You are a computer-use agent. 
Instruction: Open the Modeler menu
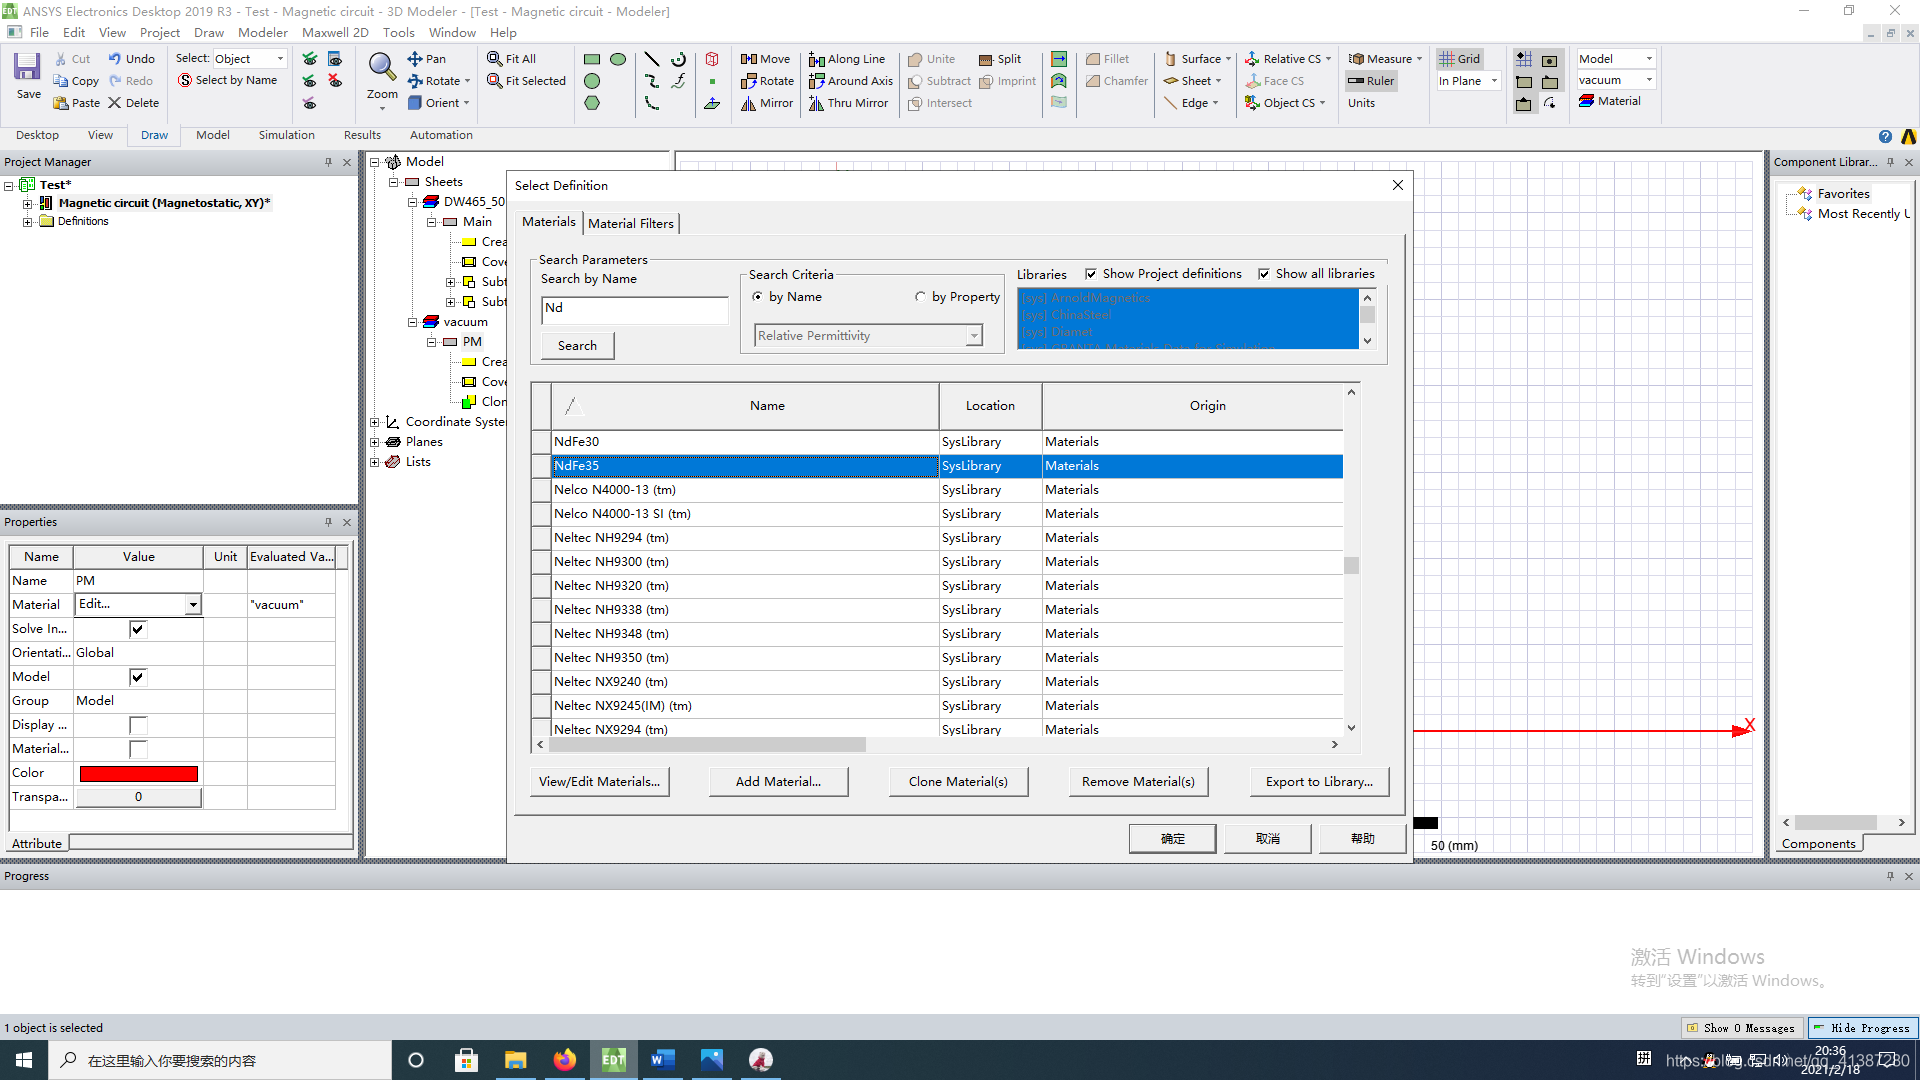(x=263, y=33)
